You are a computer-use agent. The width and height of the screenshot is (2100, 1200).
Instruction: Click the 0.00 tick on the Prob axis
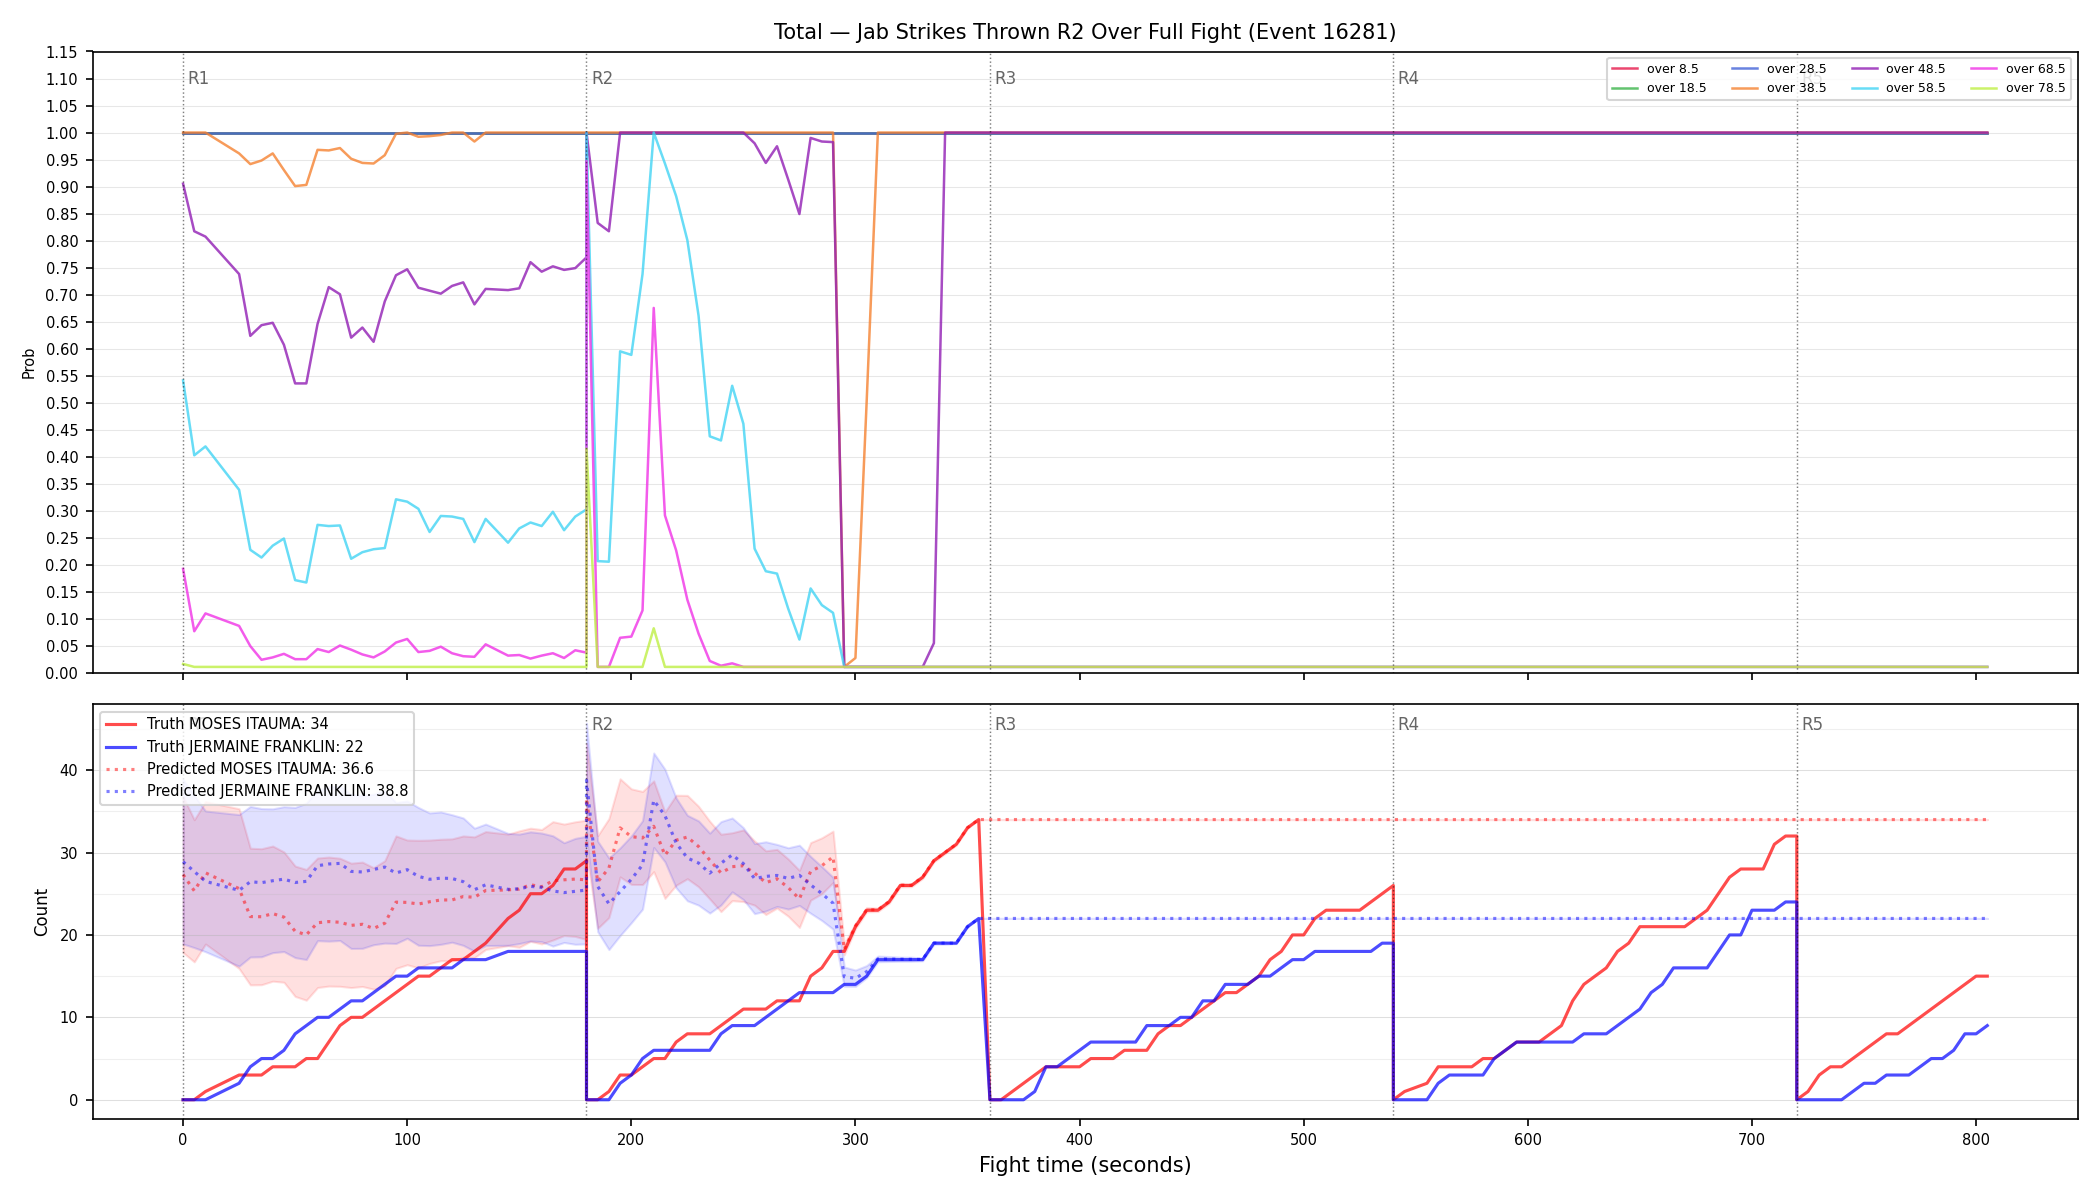(62, 673)
